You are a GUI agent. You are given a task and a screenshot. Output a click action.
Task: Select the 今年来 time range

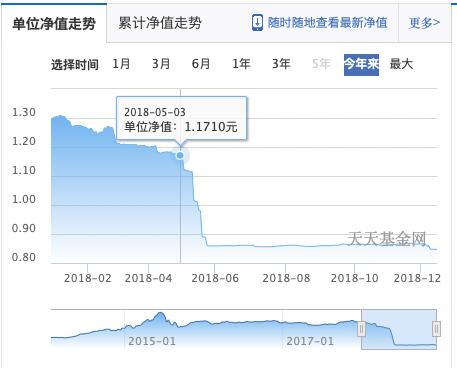click(x=361, y=65)
